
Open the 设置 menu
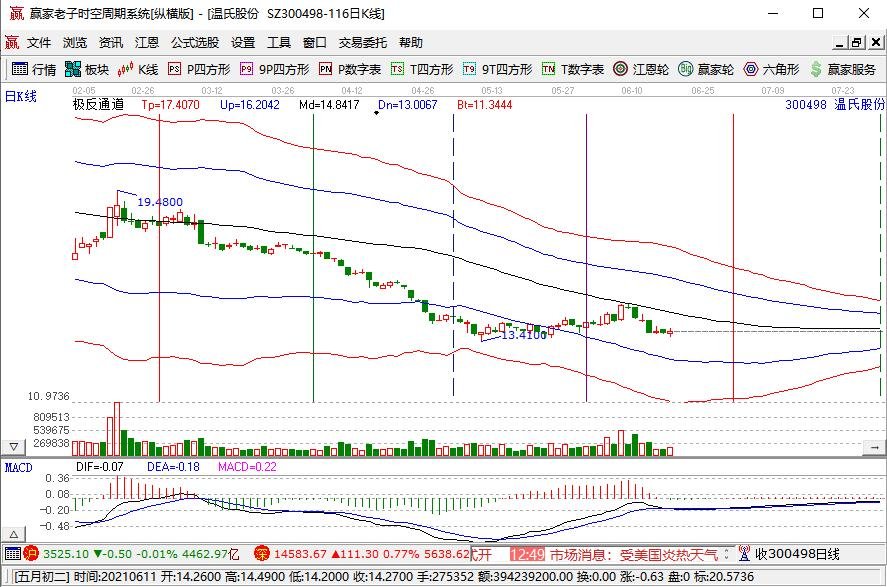point(243,42)
